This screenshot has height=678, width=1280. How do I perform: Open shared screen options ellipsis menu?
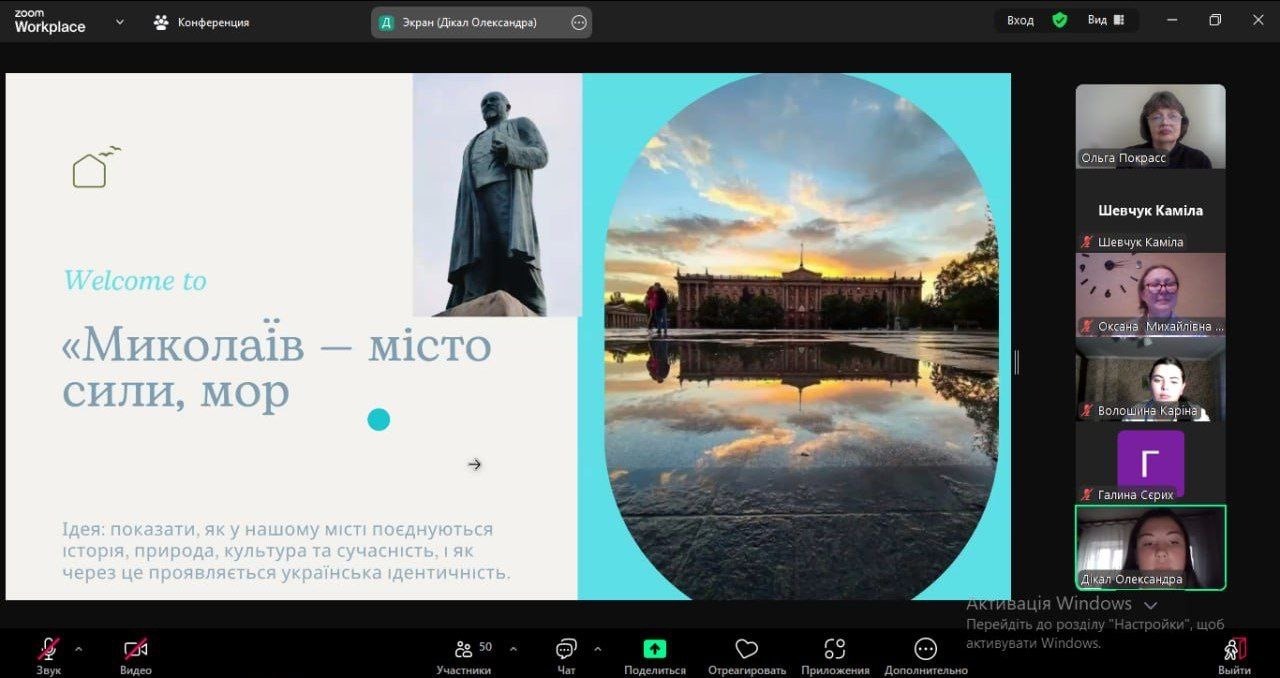579,22
